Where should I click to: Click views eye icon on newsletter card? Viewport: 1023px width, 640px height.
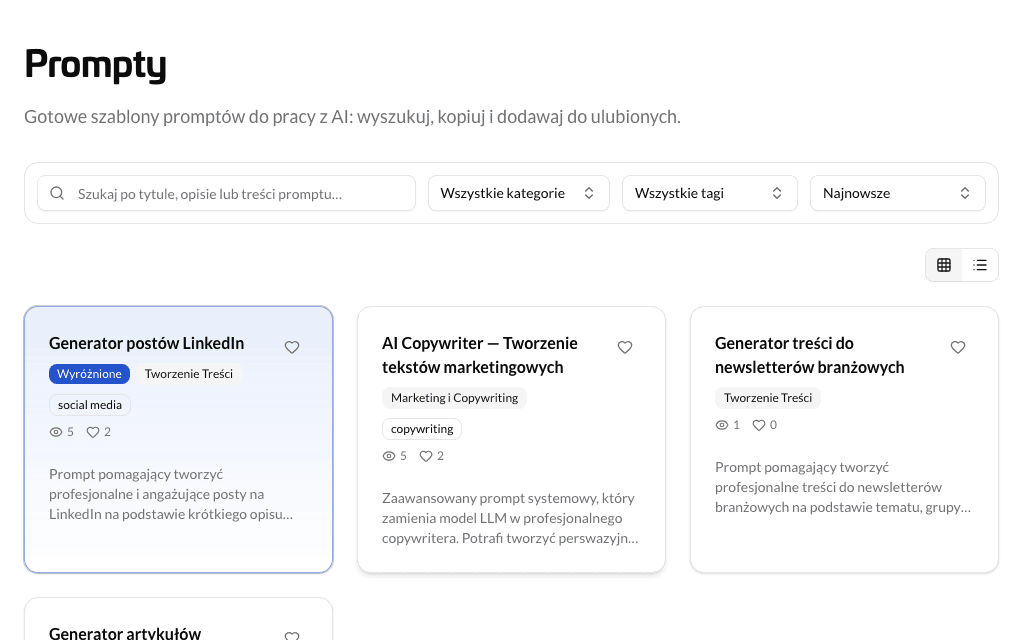point(722,425)
